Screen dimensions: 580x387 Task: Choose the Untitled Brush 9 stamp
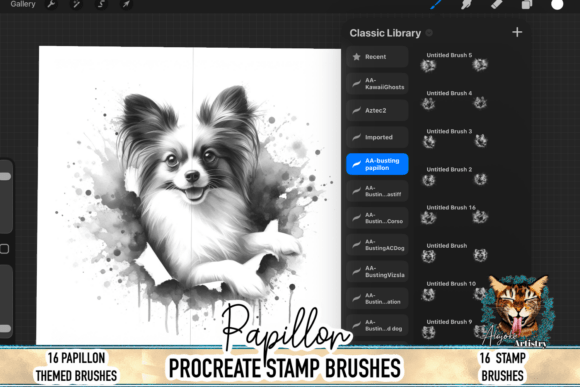tap(454, 329)
